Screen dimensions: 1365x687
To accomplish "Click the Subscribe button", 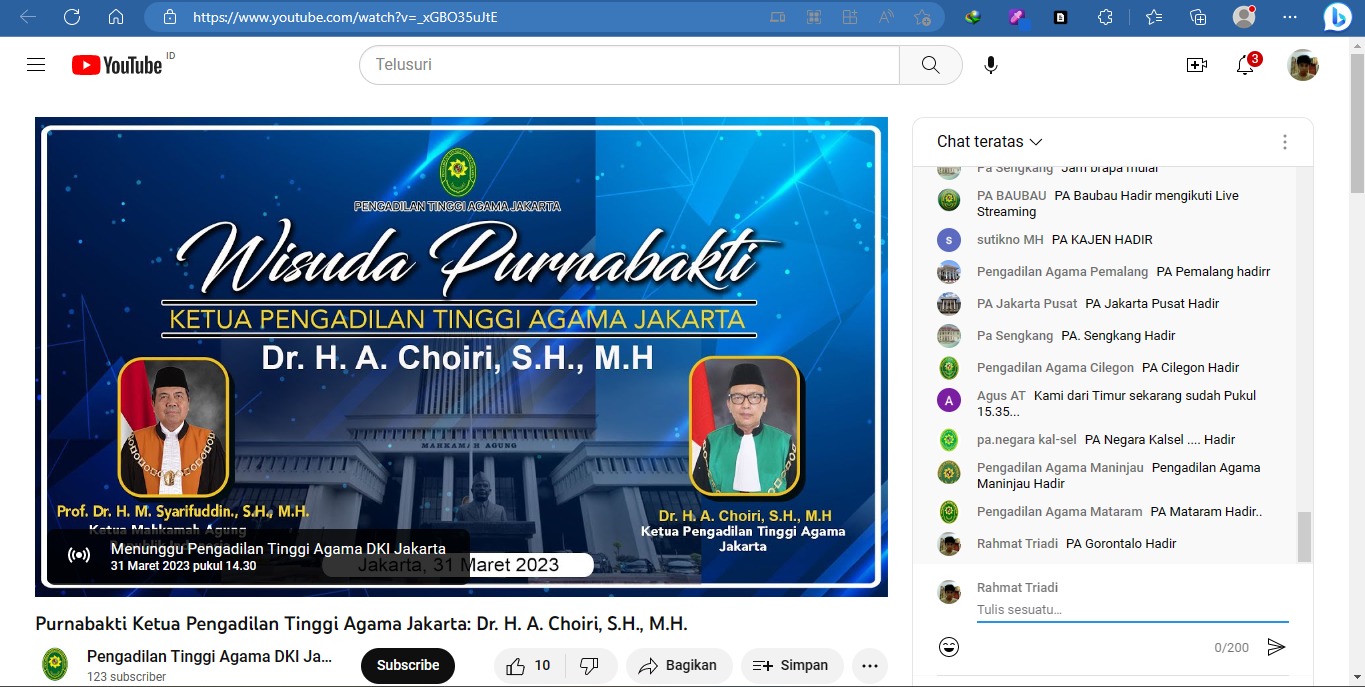I will coord(408,666).
